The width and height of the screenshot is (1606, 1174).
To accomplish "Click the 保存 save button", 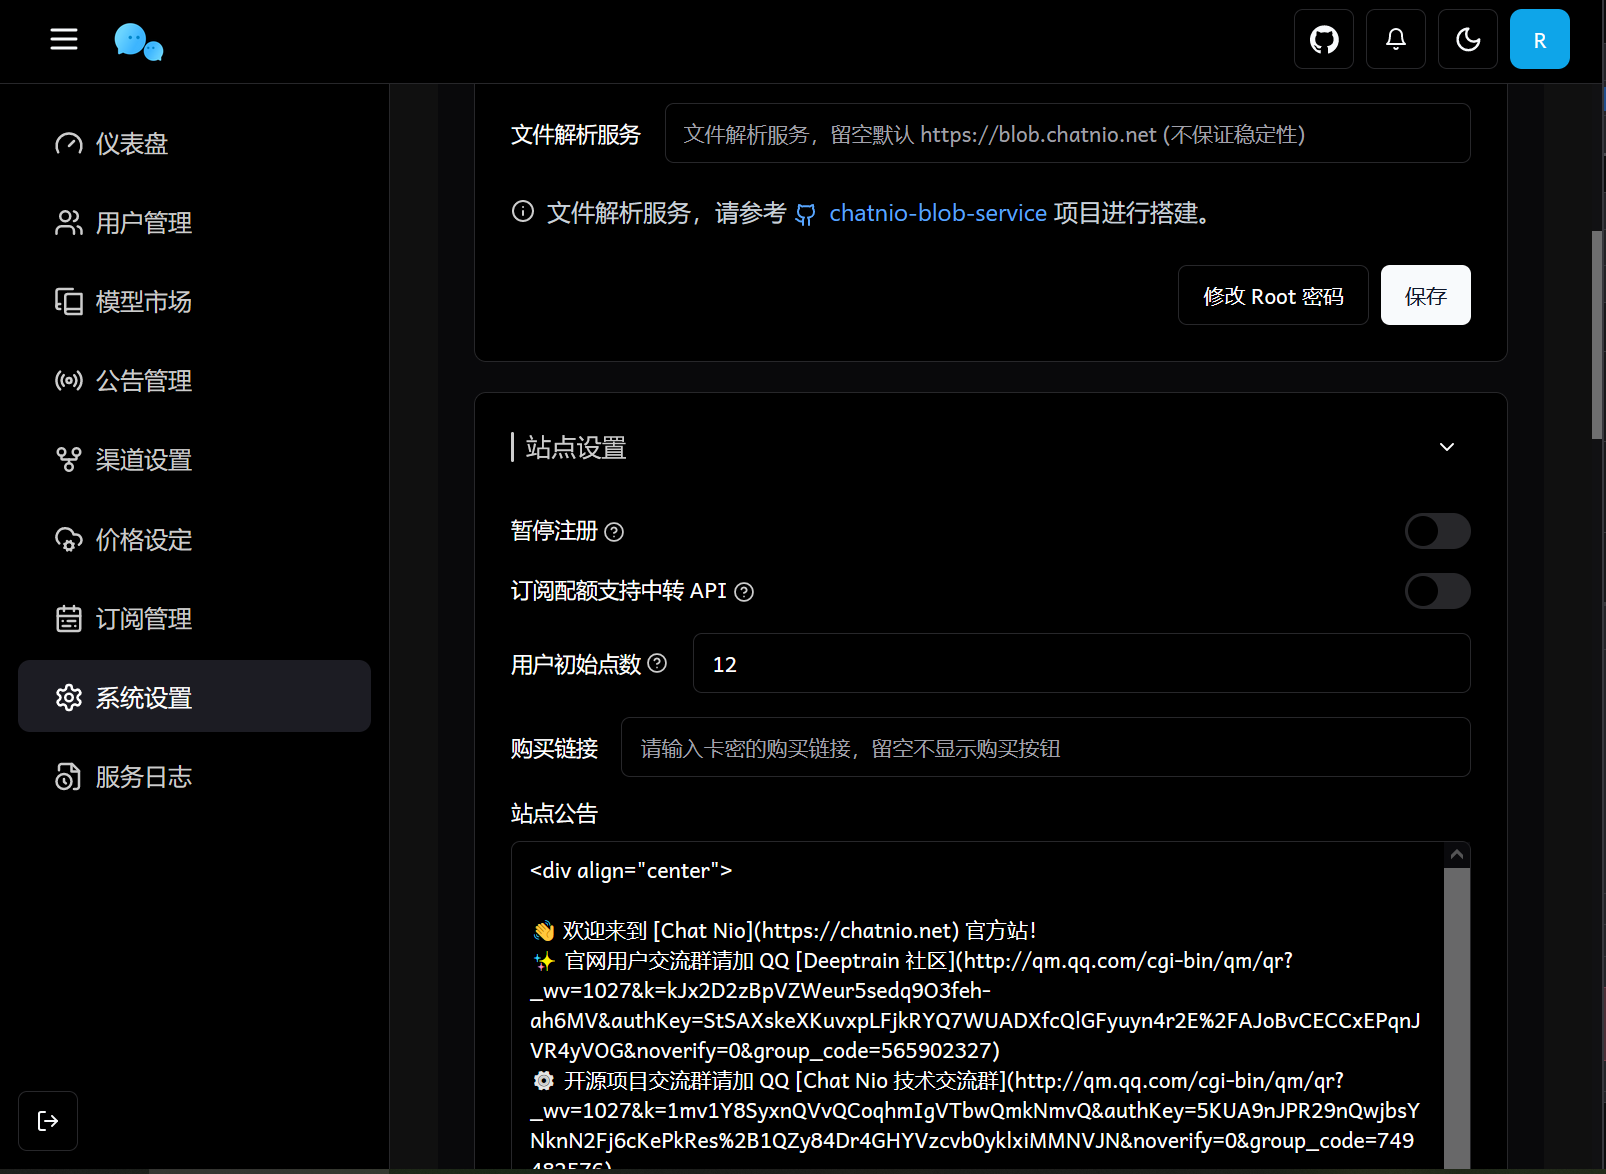I will pyautogui.click(x=1425, y=295).
